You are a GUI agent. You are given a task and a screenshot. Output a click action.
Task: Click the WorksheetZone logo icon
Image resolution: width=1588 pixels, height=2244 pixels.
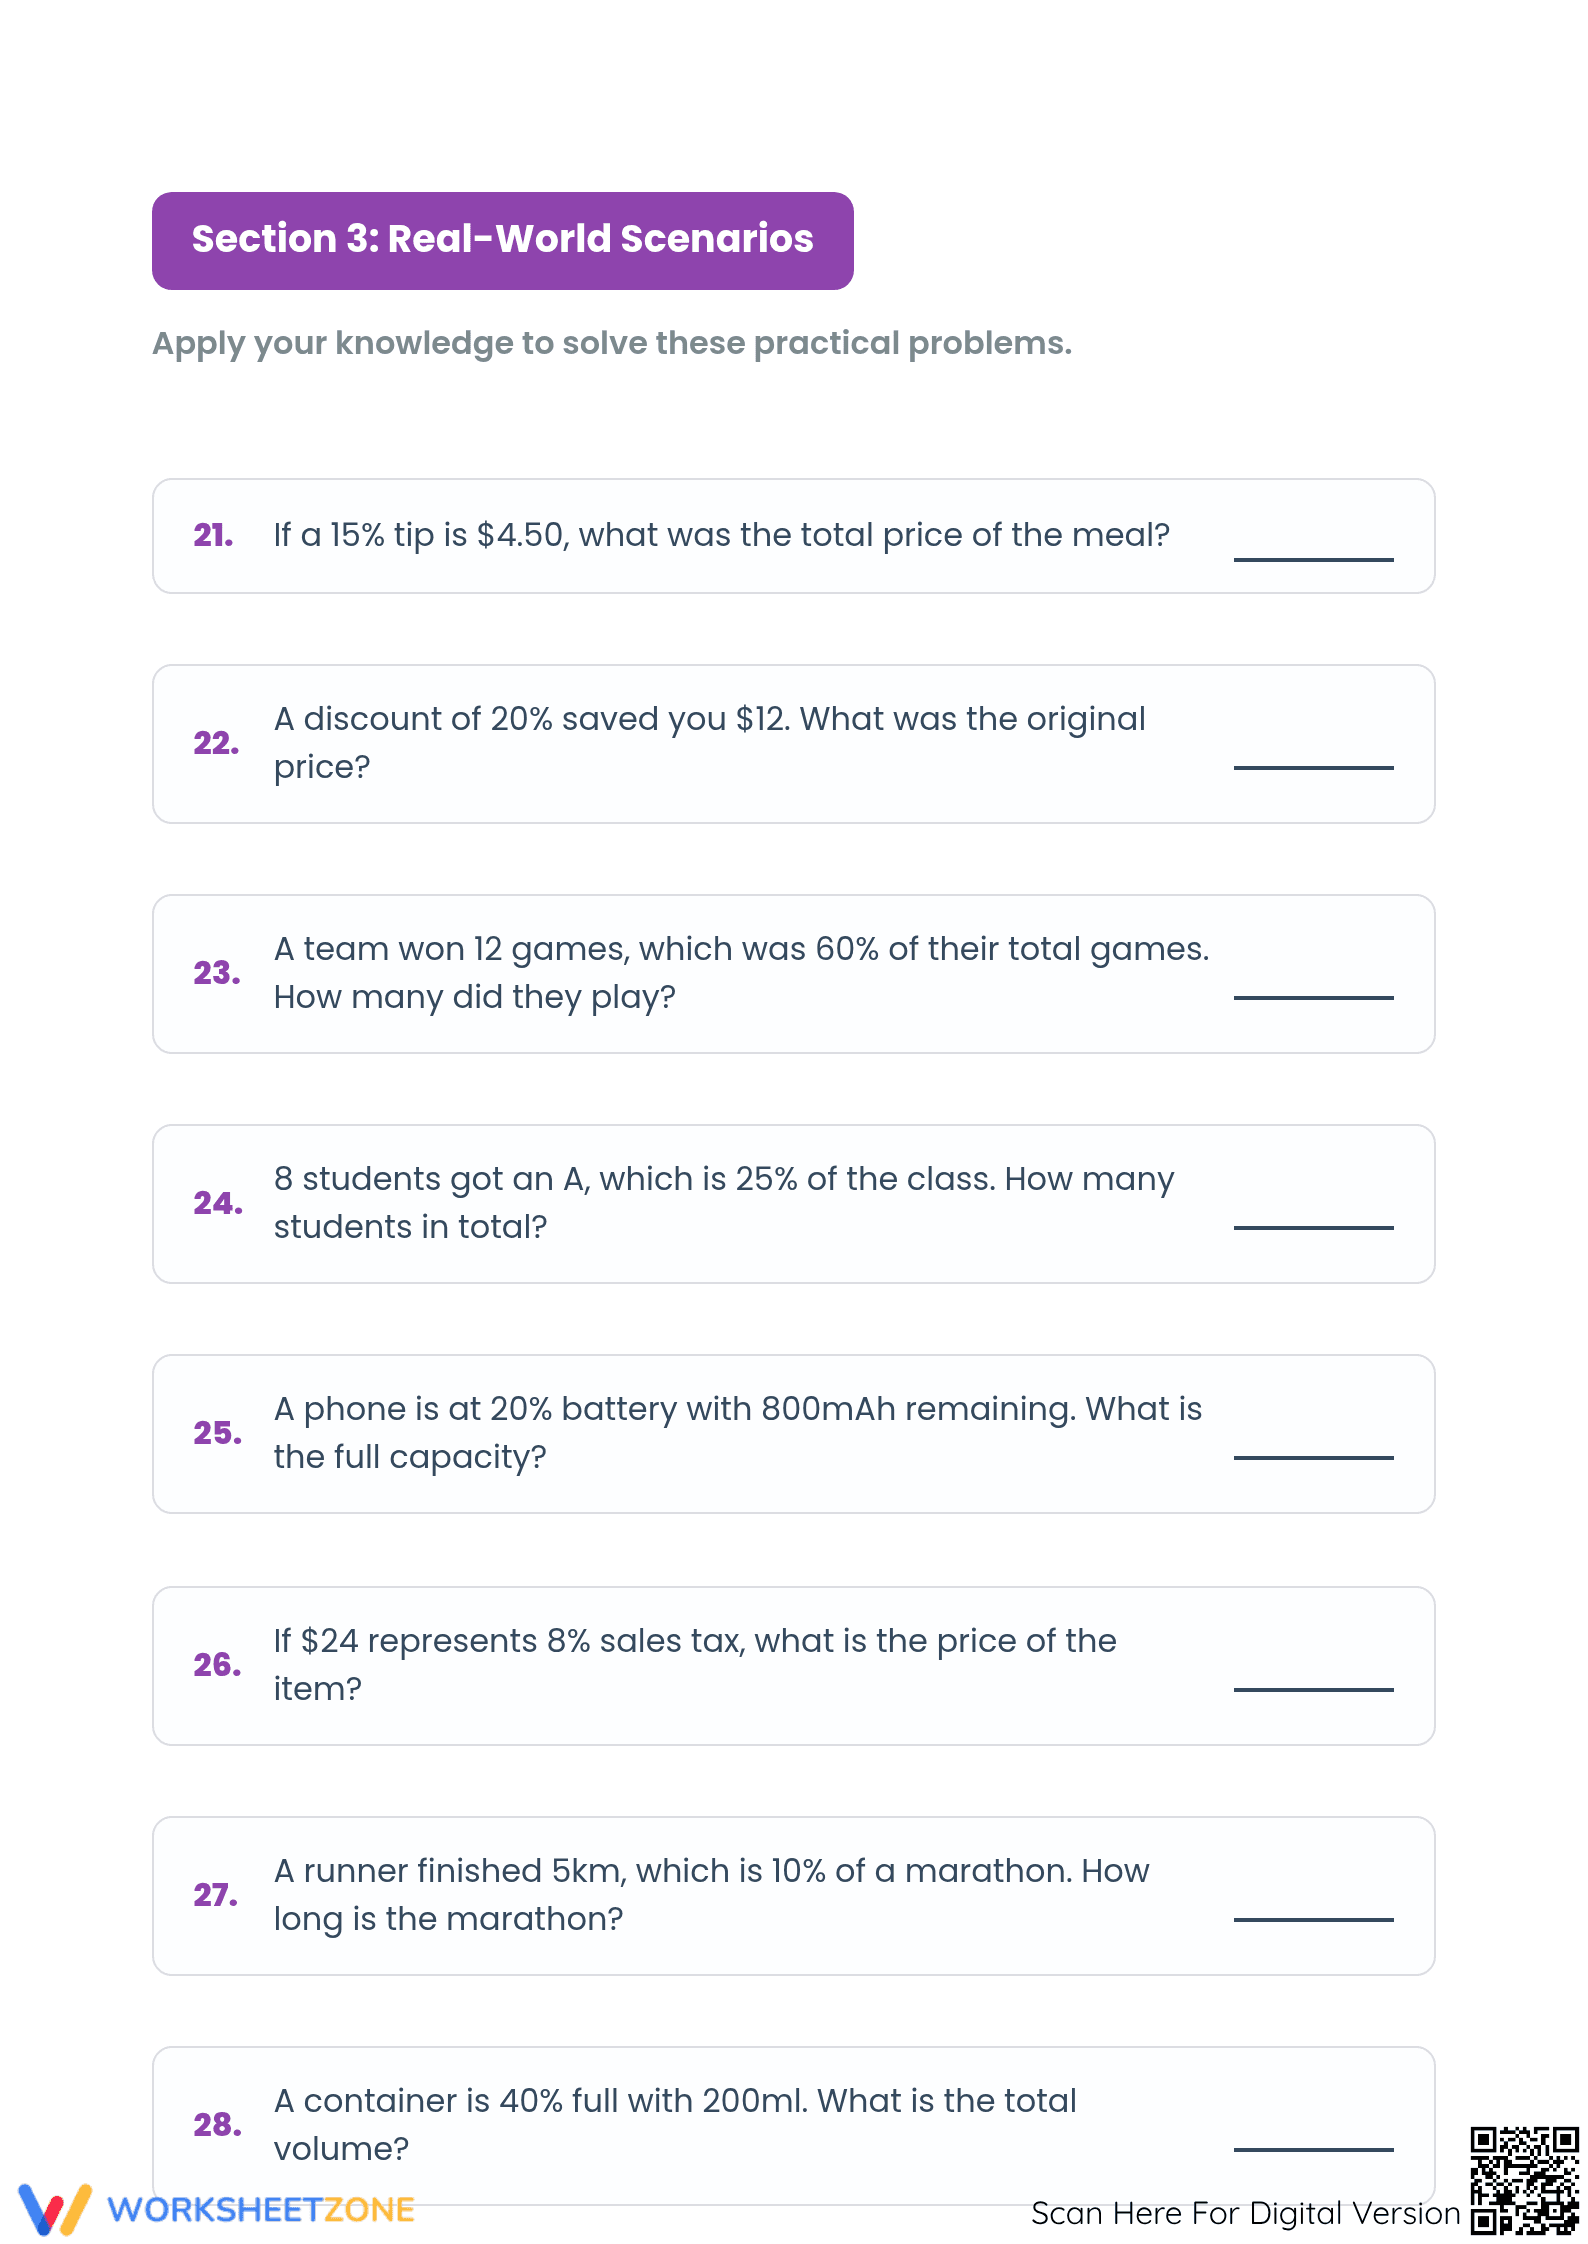coord(55,2209)
